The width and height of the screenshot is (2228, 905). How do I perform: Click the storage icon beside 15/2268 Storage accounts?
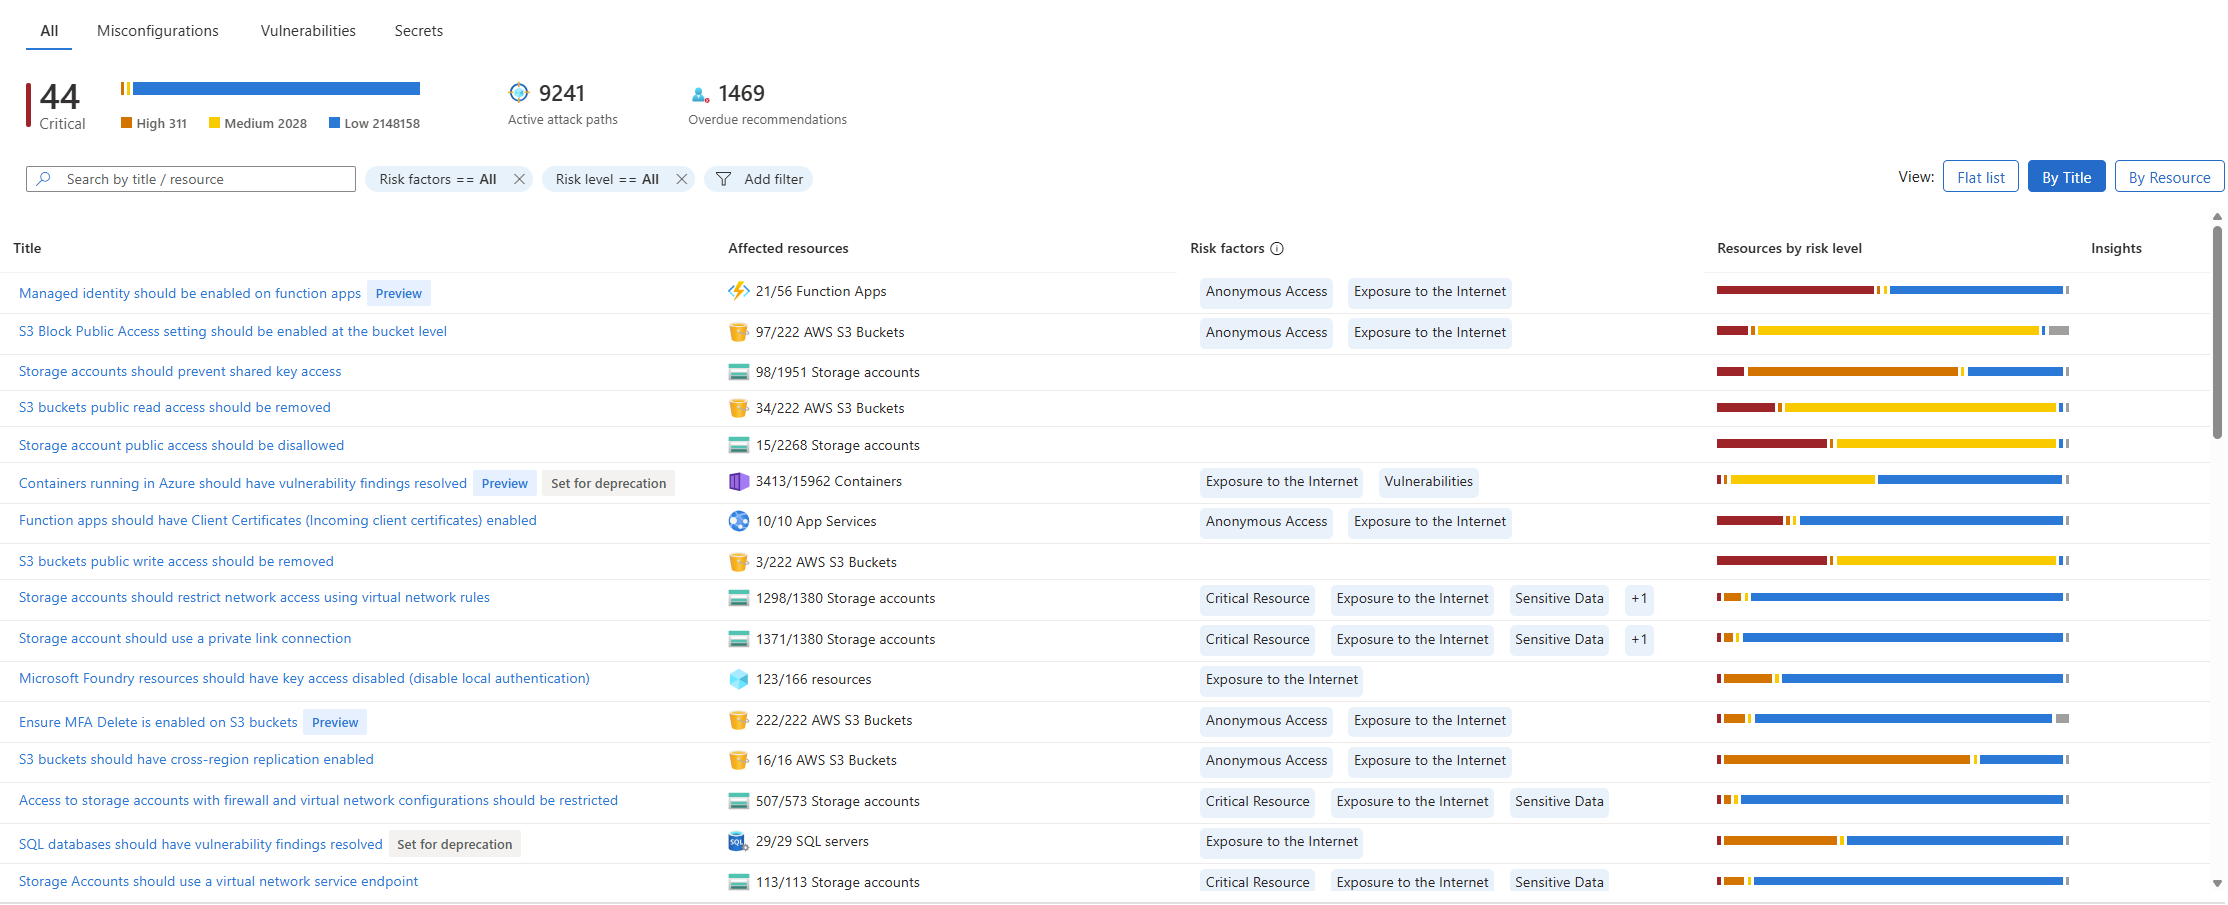click(x=739, y=445)
